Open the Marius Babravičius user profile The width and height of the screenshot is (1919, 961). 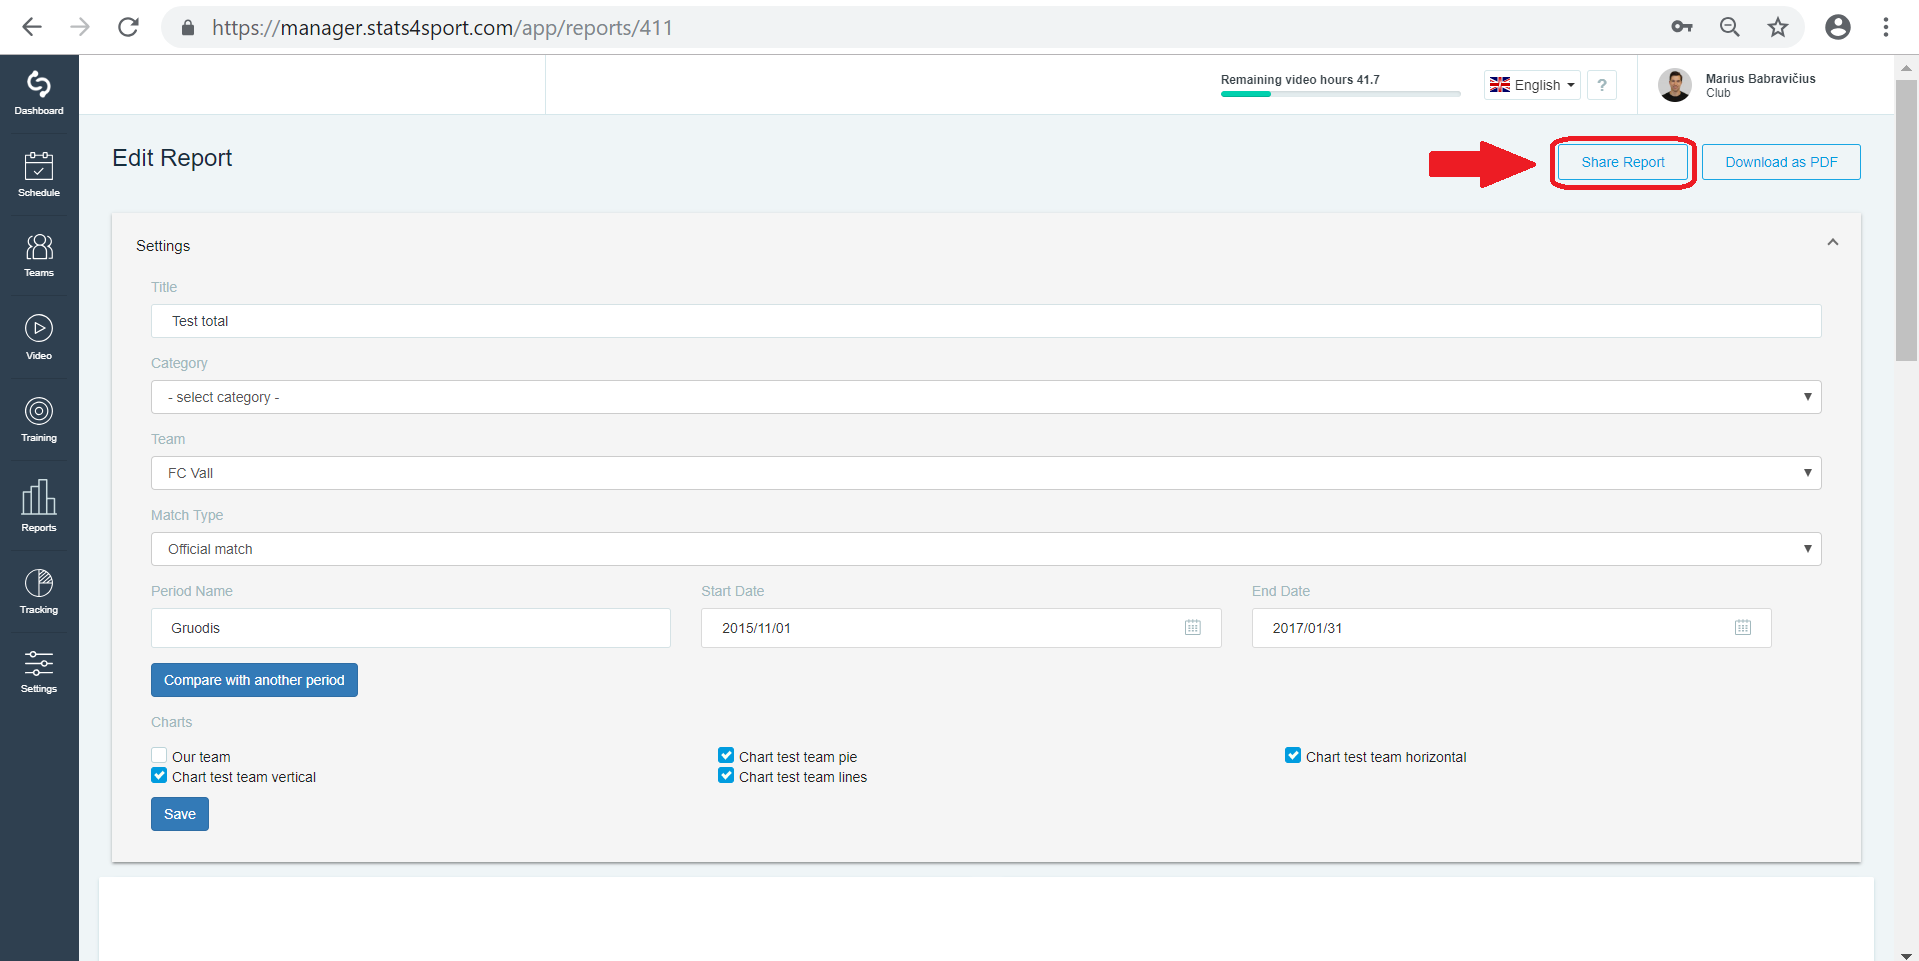[x=1737, y=85]
